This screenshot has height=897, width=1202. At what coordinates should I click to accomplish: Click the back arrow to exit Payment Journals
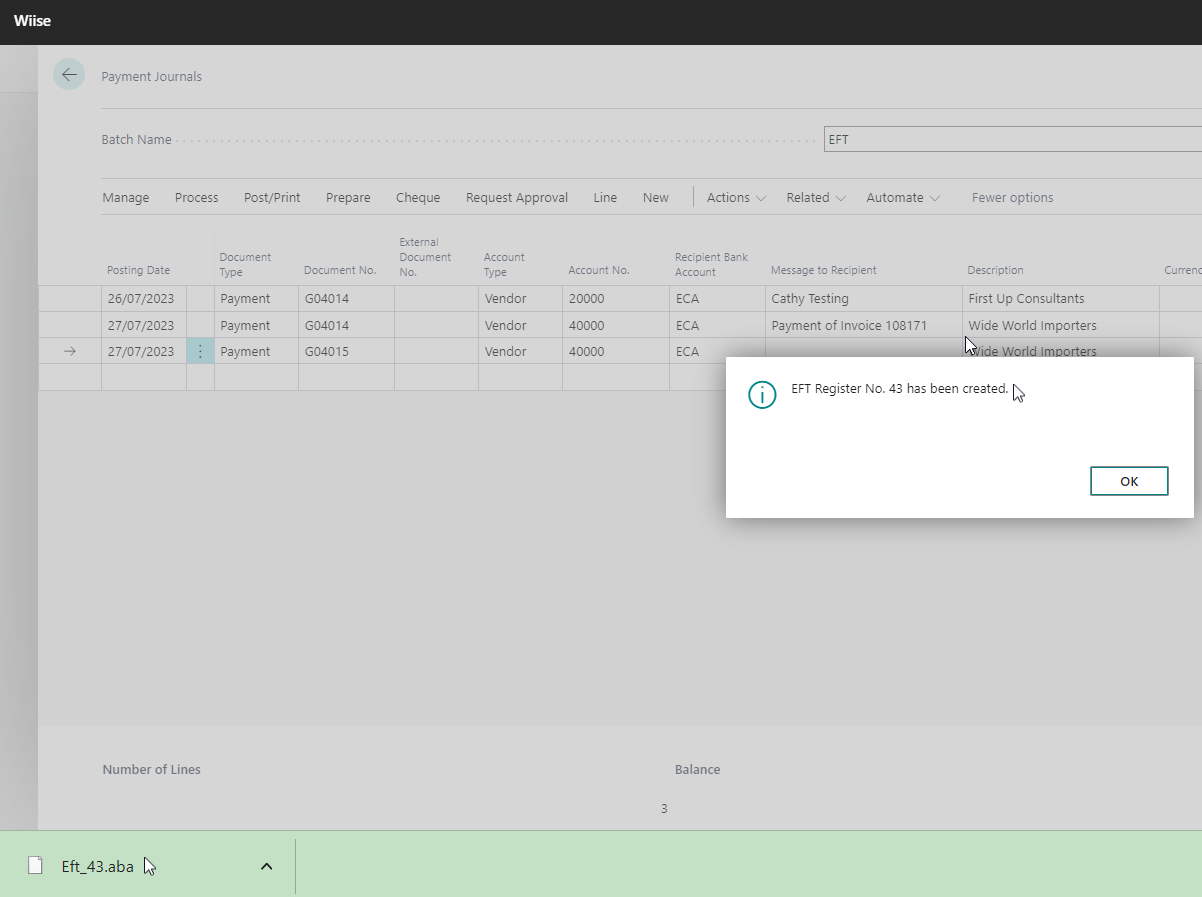pyautogui.click(x=69, y=74)
